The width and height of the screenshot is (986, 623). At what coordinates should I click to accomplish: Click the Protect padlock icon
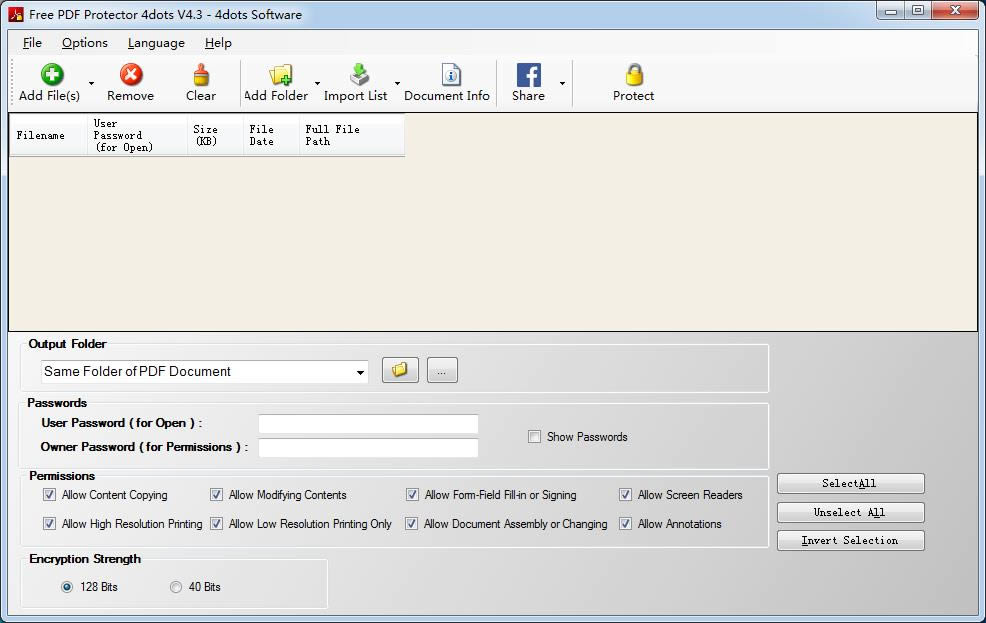(634, 75)
